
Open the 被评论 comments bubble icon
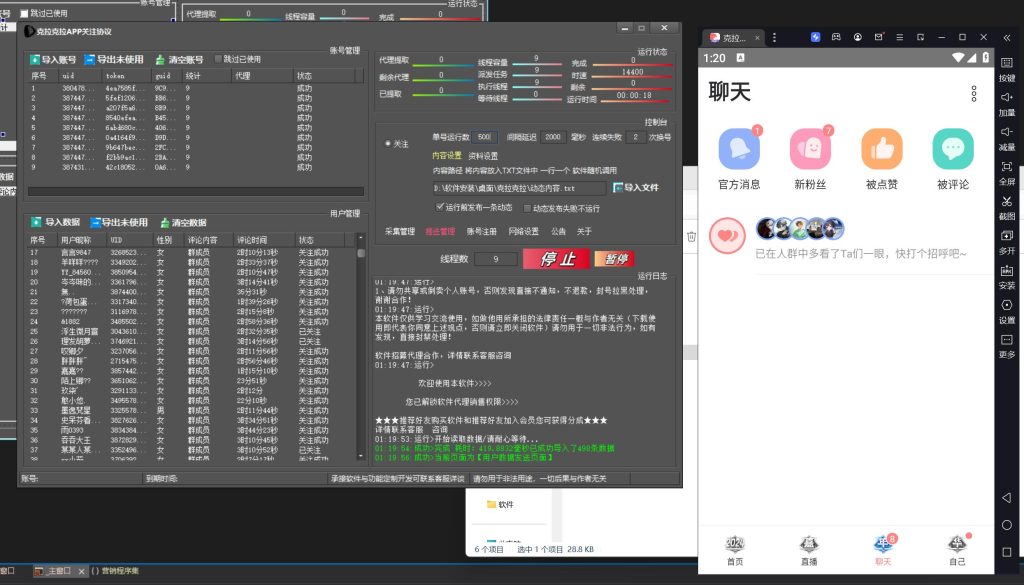click(x=952, y=149)
